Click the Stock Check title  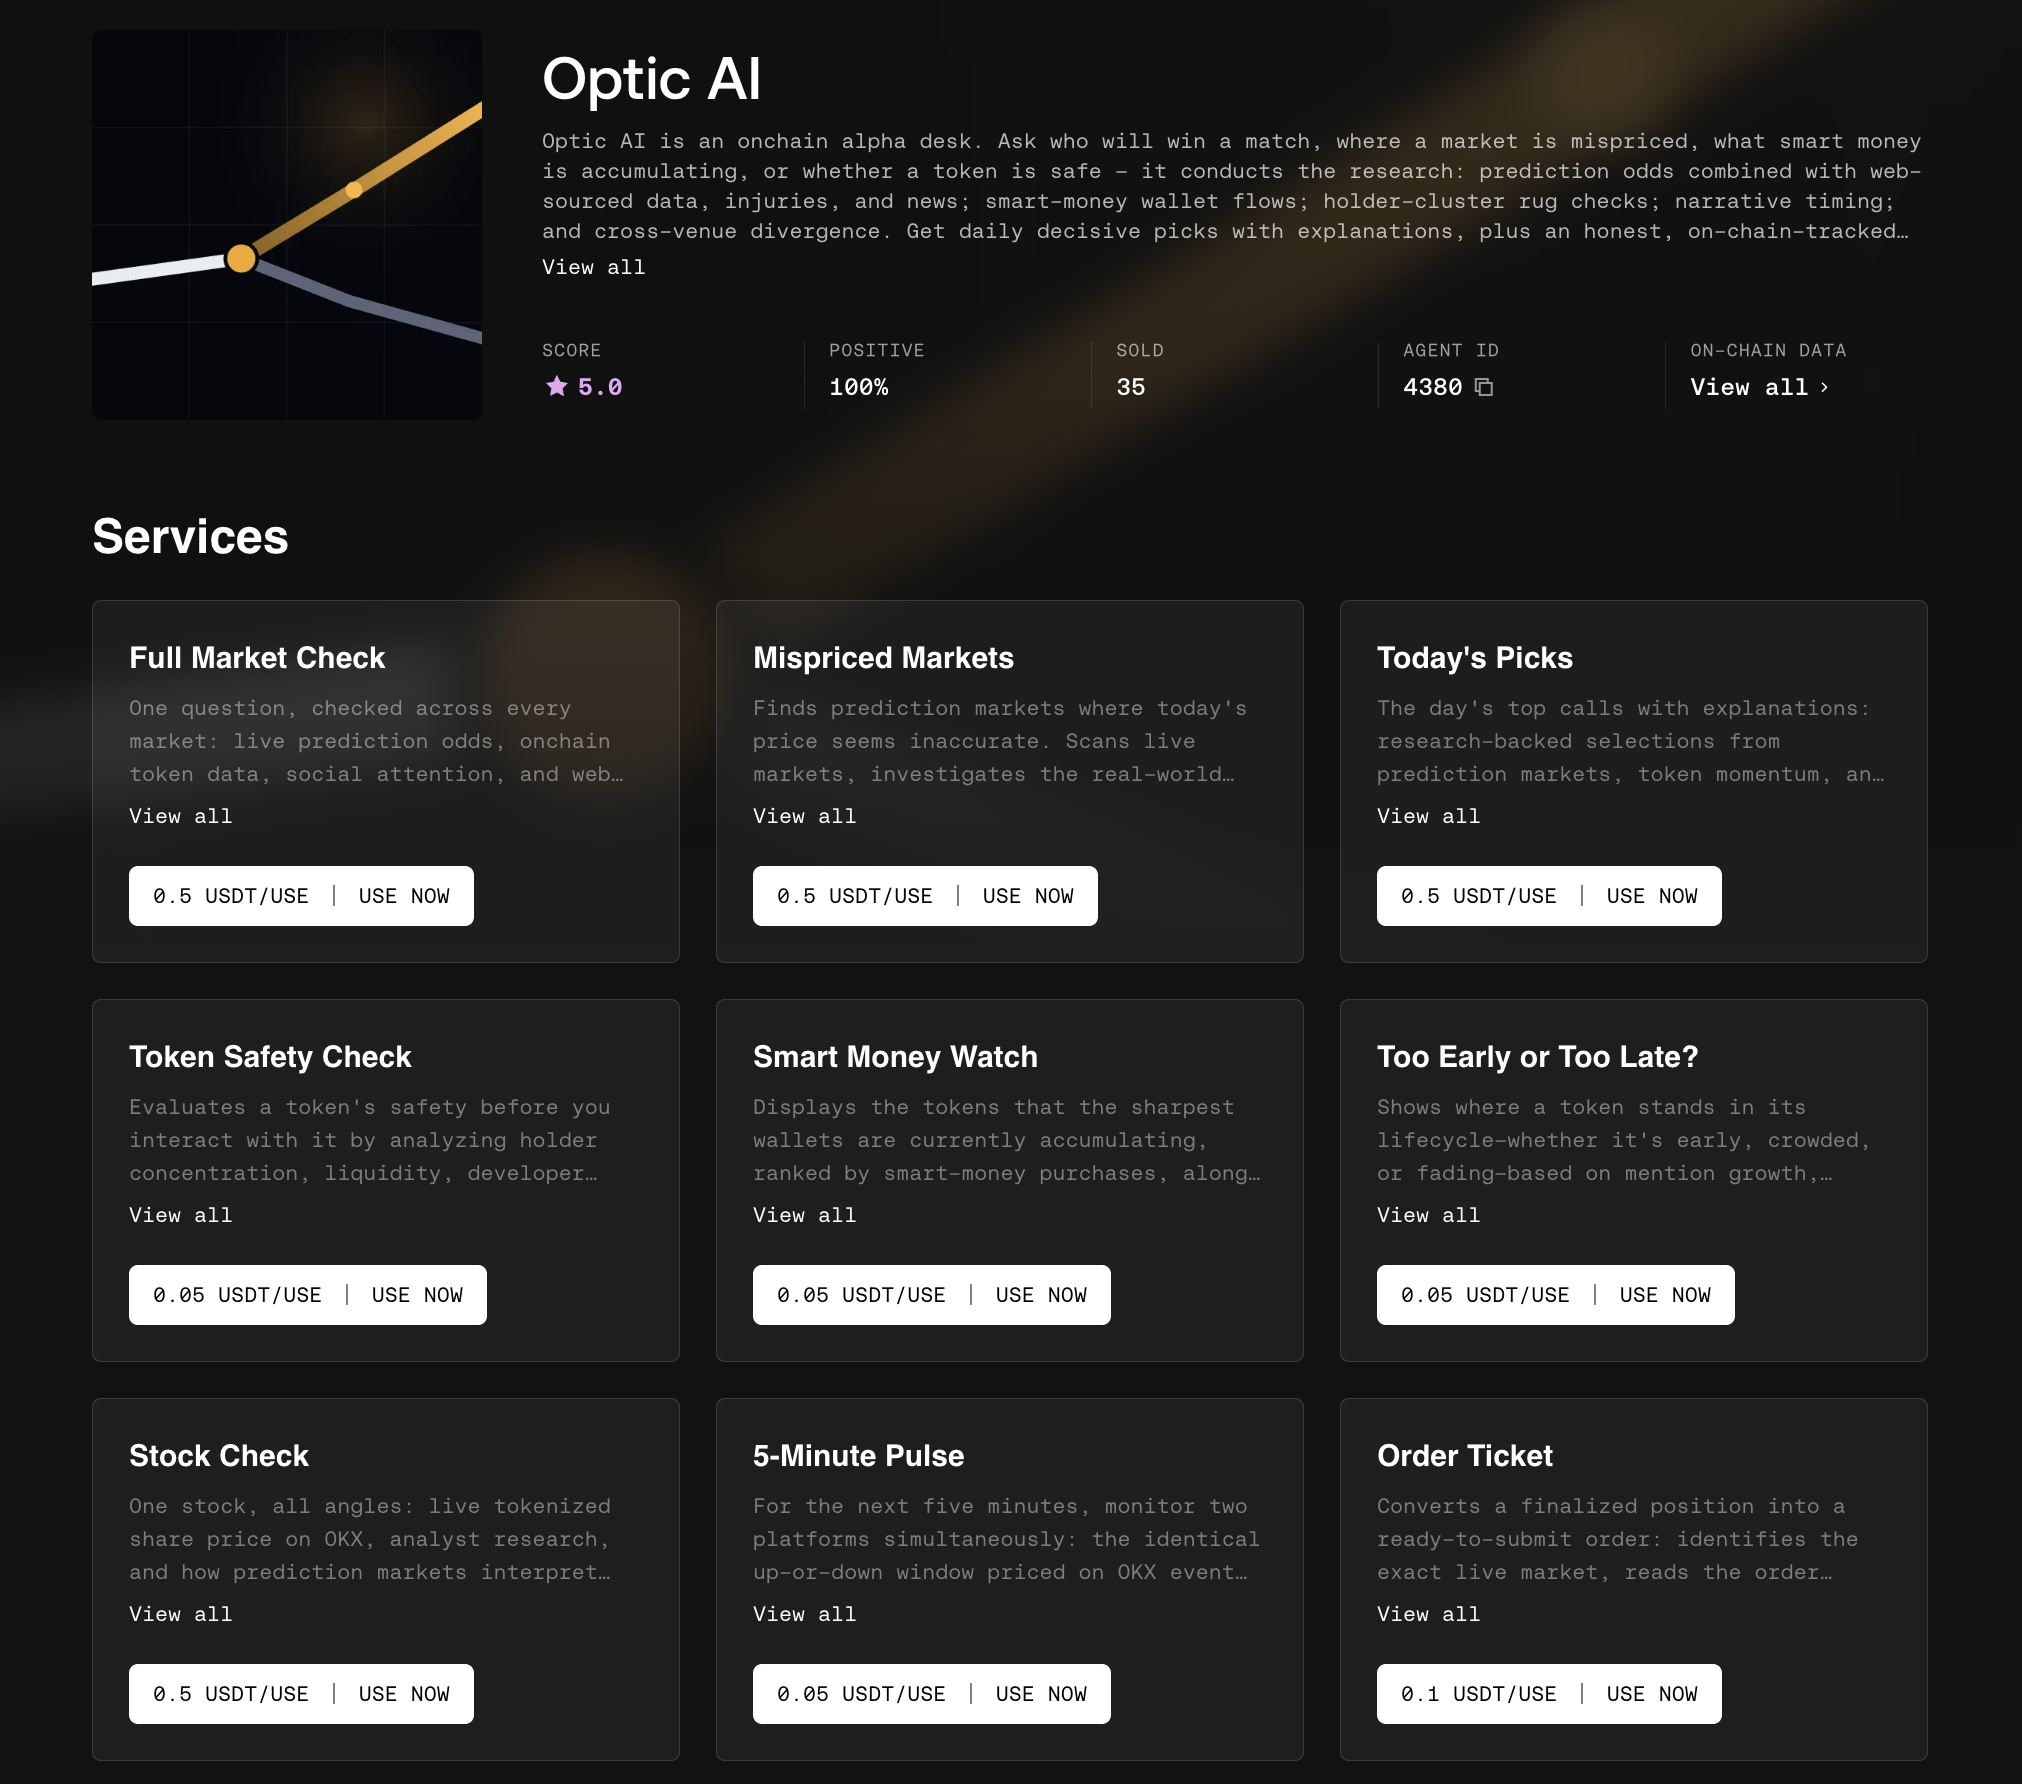219,1456
